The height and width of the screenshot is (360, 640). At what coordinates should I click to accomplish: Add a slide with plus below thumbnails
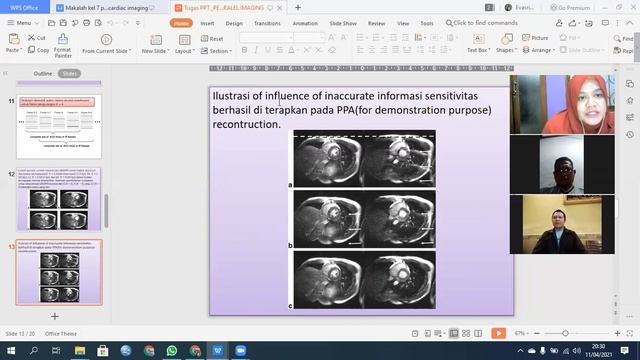[55, 316]
